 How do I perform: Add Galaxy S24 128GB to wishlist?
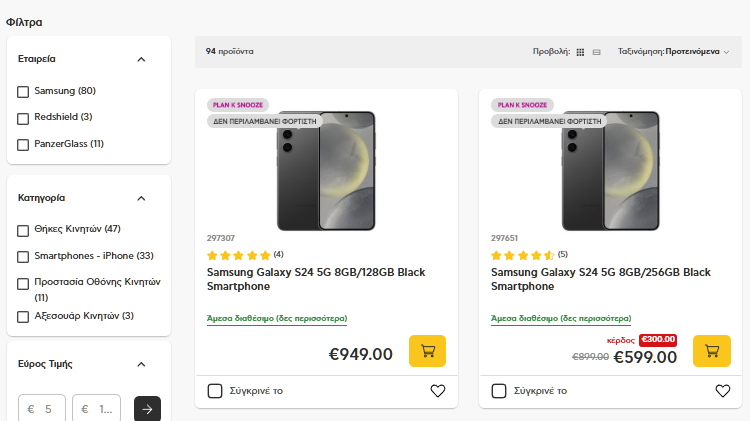[438, 391]
